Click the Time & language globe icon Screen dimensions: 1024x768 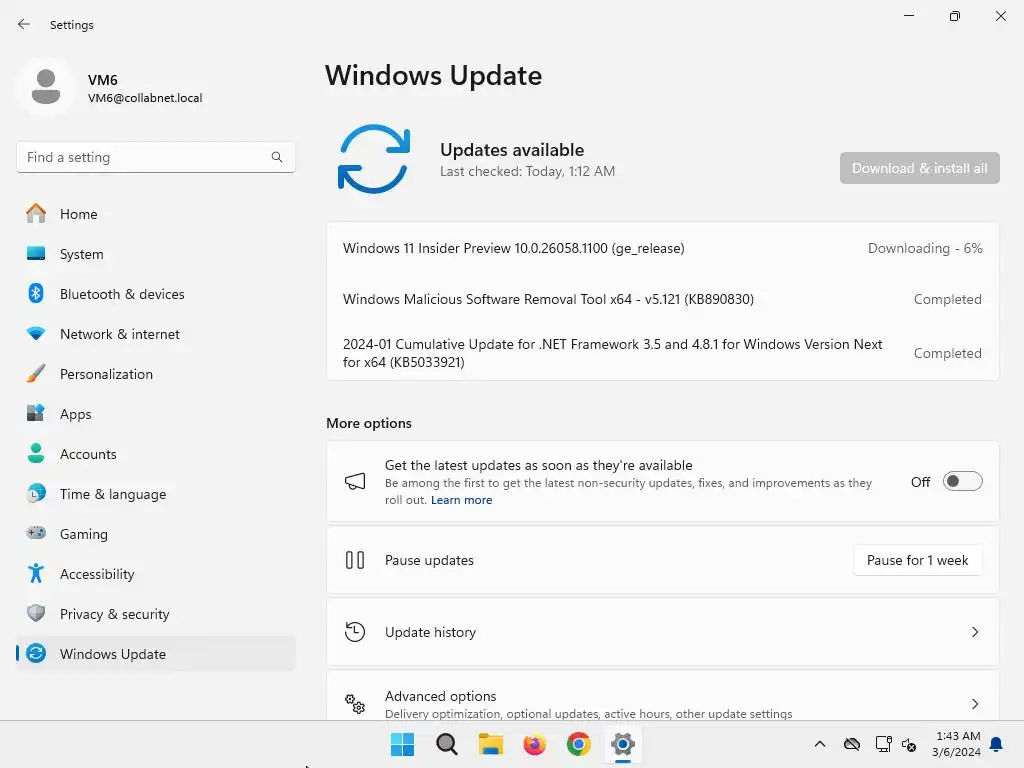[36, 493]
